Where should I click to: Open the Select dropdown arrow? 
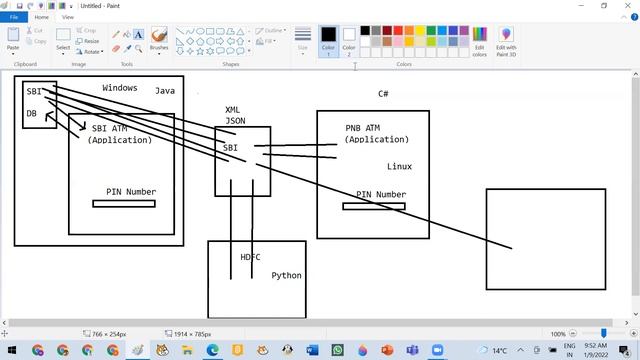[x=63, y=53]
